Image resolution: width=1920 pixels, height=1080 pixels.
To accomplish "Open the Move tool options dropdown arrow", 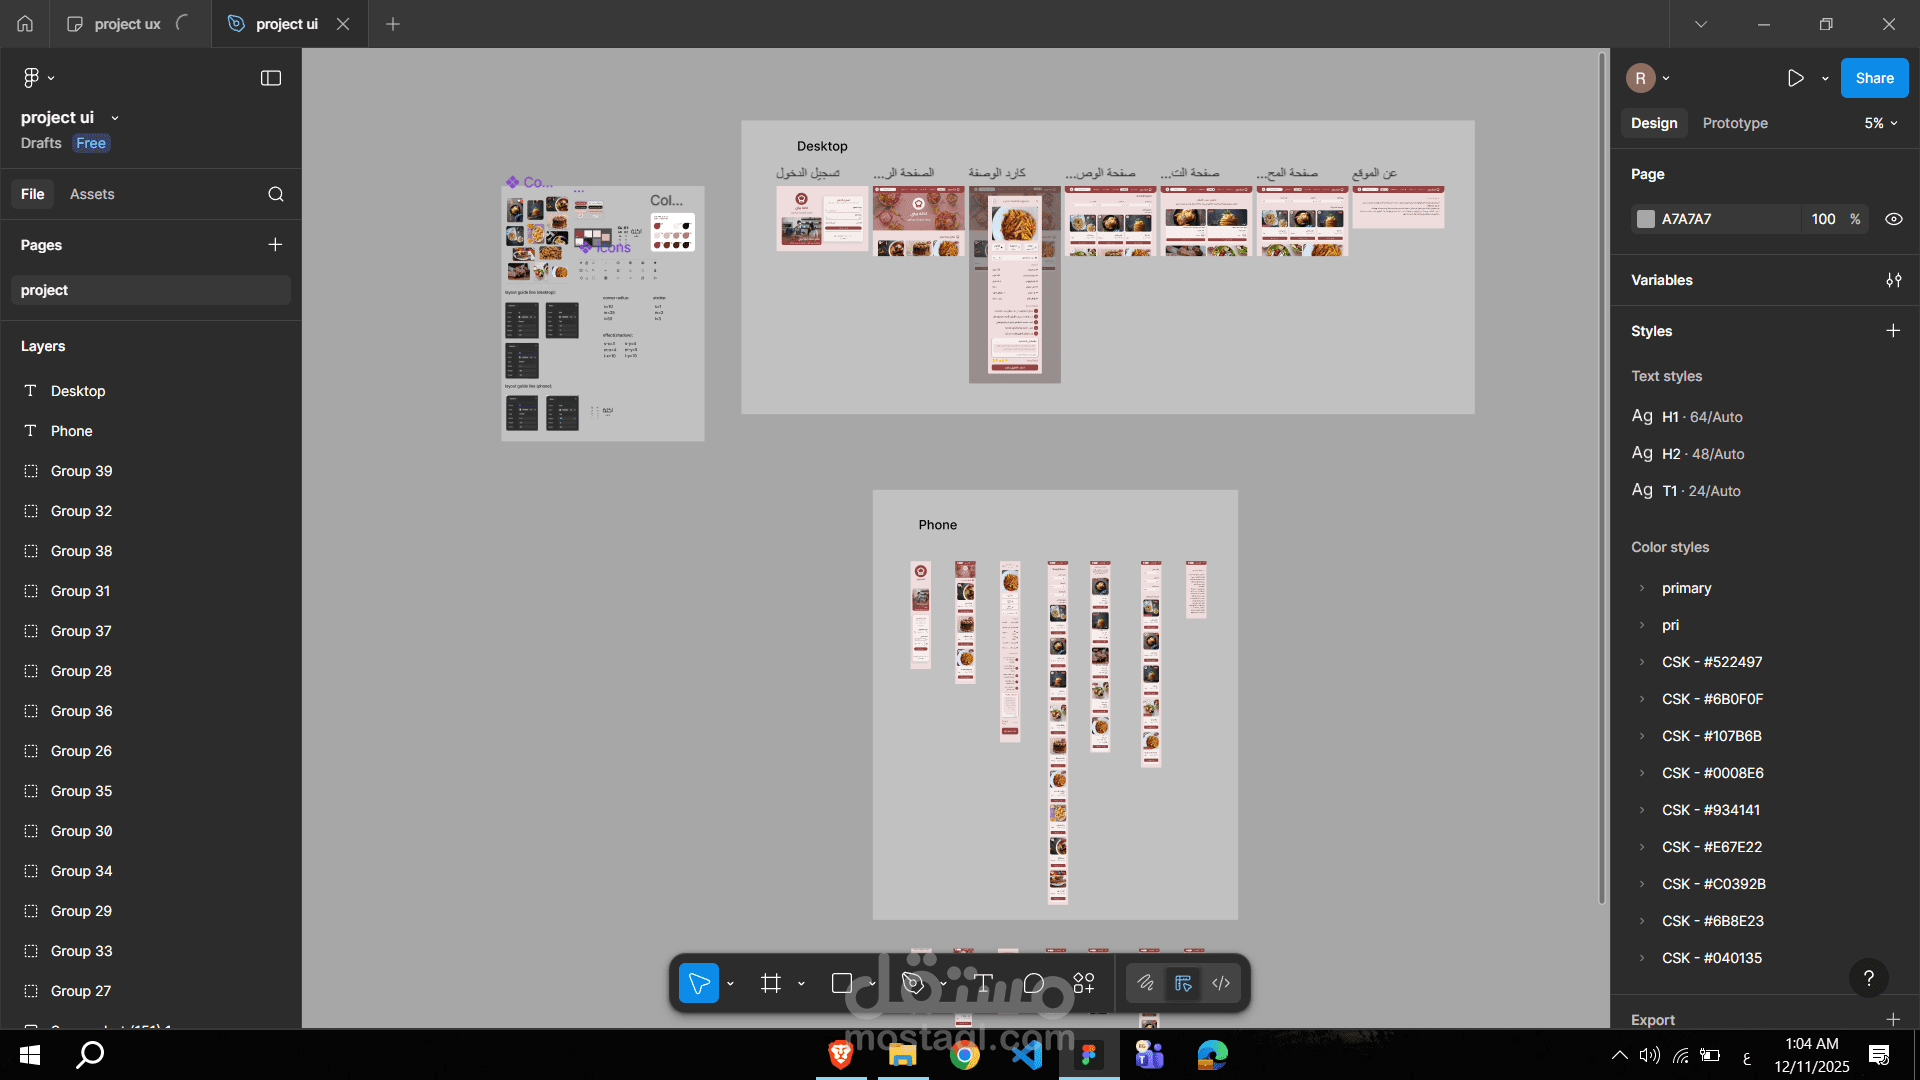I will coord(731,983).
